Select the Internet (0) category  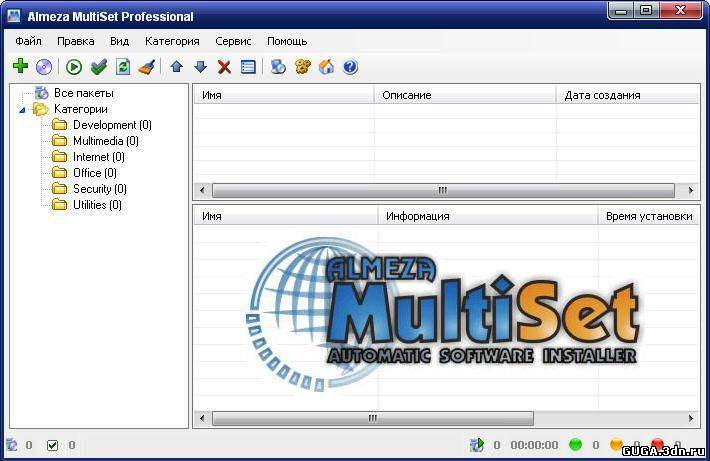pyautogui.click(x=99, y=157)
